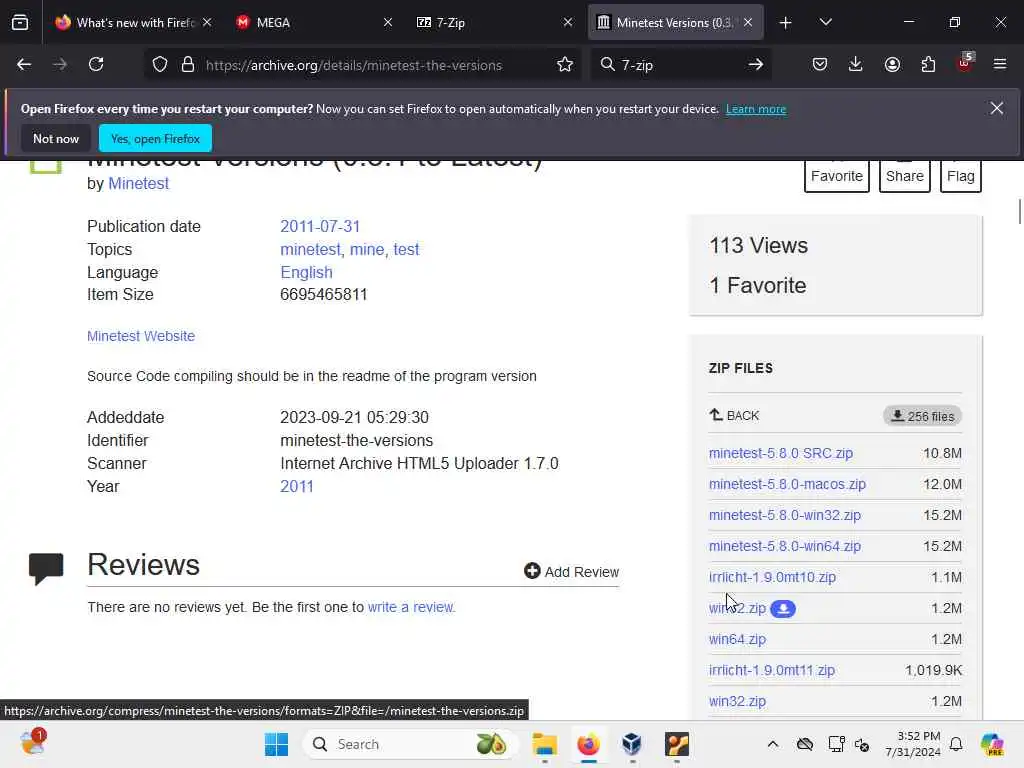Image resolution: width=1024 pixels, height=768 pixels.
Task: Download irrlicht-1.9.0mt10.zip
Action: click(x=772, y=577)
